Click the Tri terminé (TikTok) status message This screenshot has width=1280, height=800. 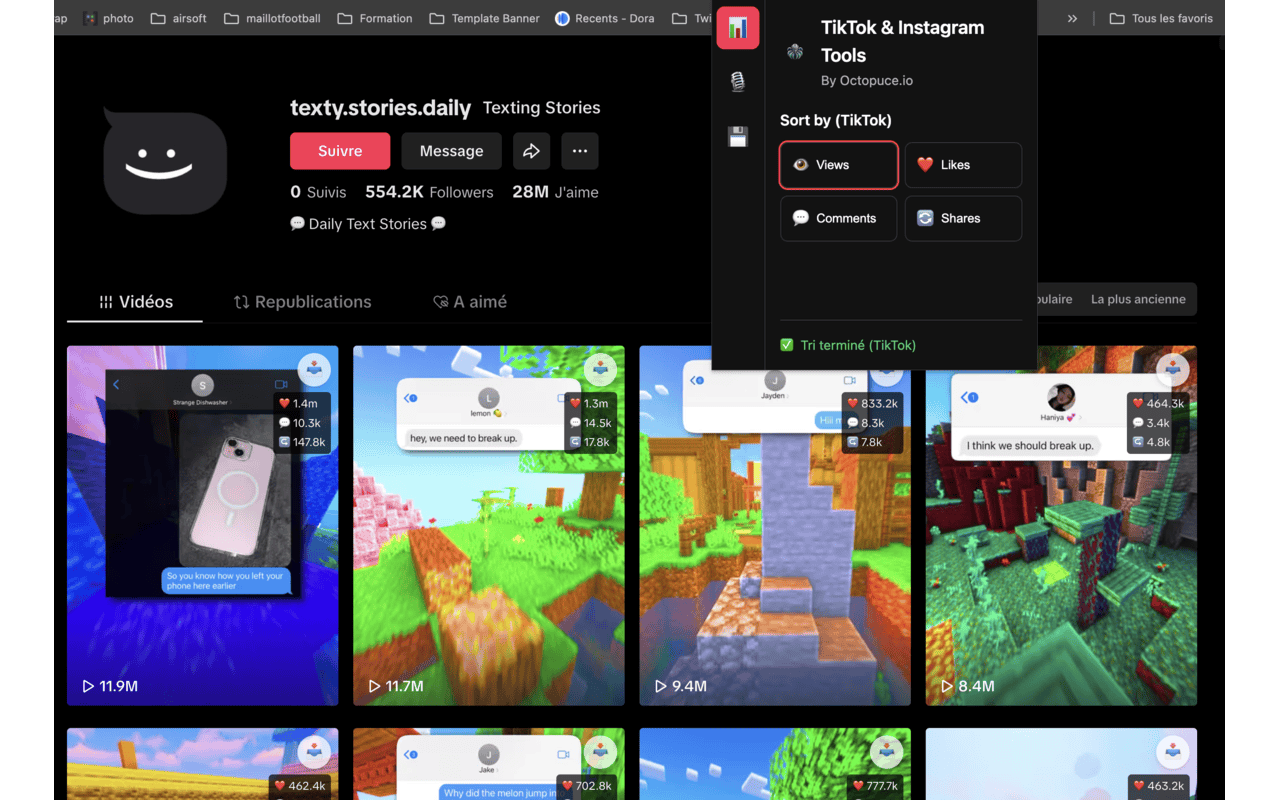(x=848, y=345)
